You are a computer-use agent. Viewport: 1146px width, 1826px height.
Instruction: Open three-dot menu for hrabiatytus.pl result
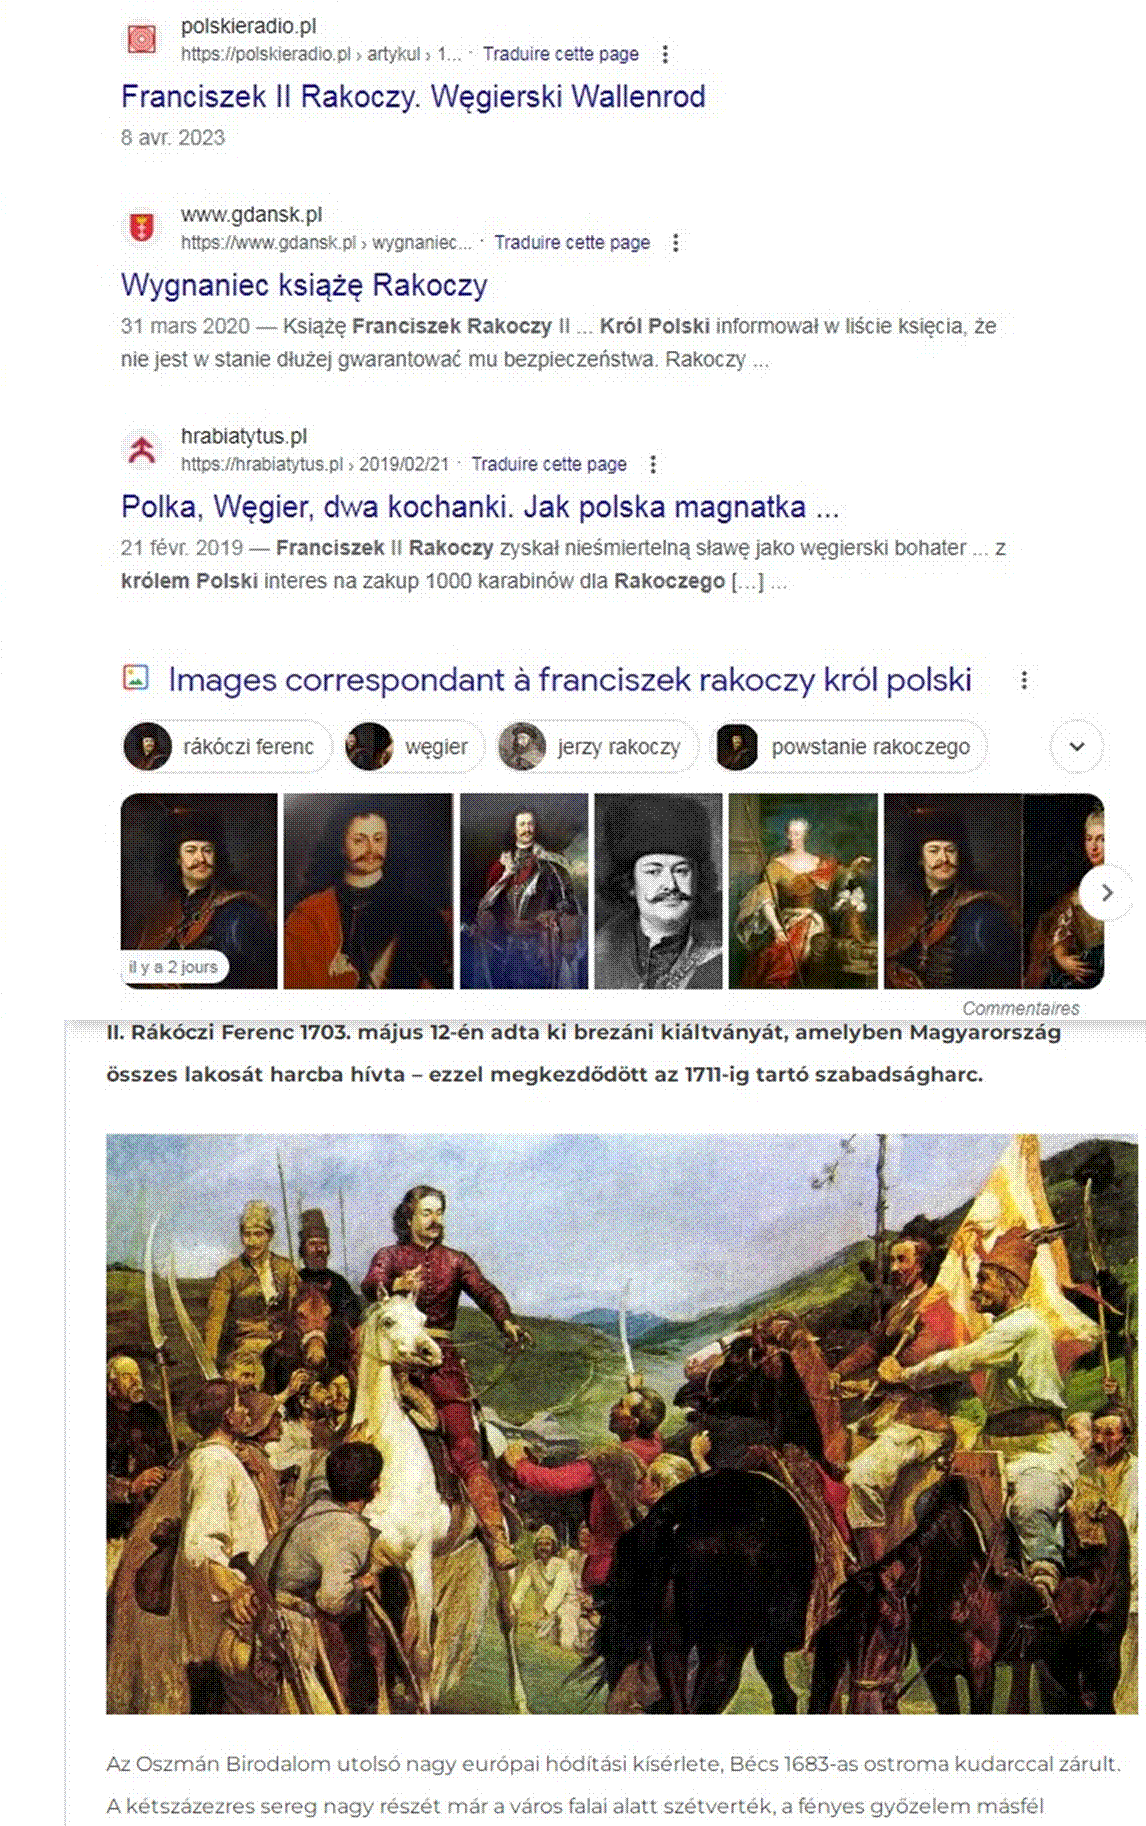(x=653, y=465)
